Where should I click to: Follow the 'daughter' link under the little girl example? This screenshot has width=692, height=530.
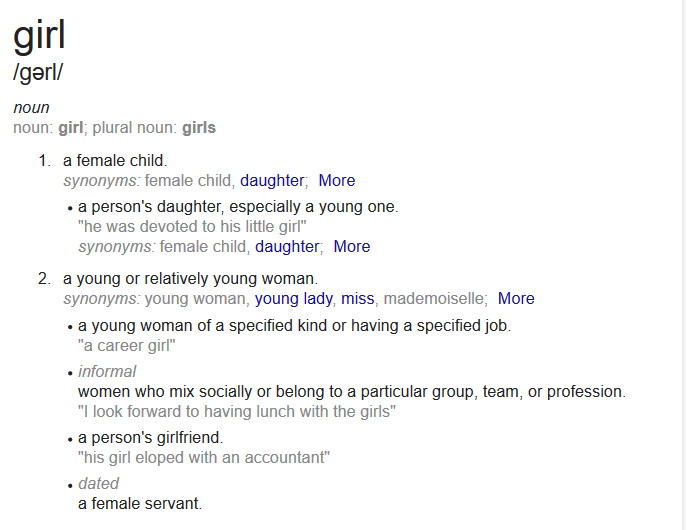click(287, 247)
